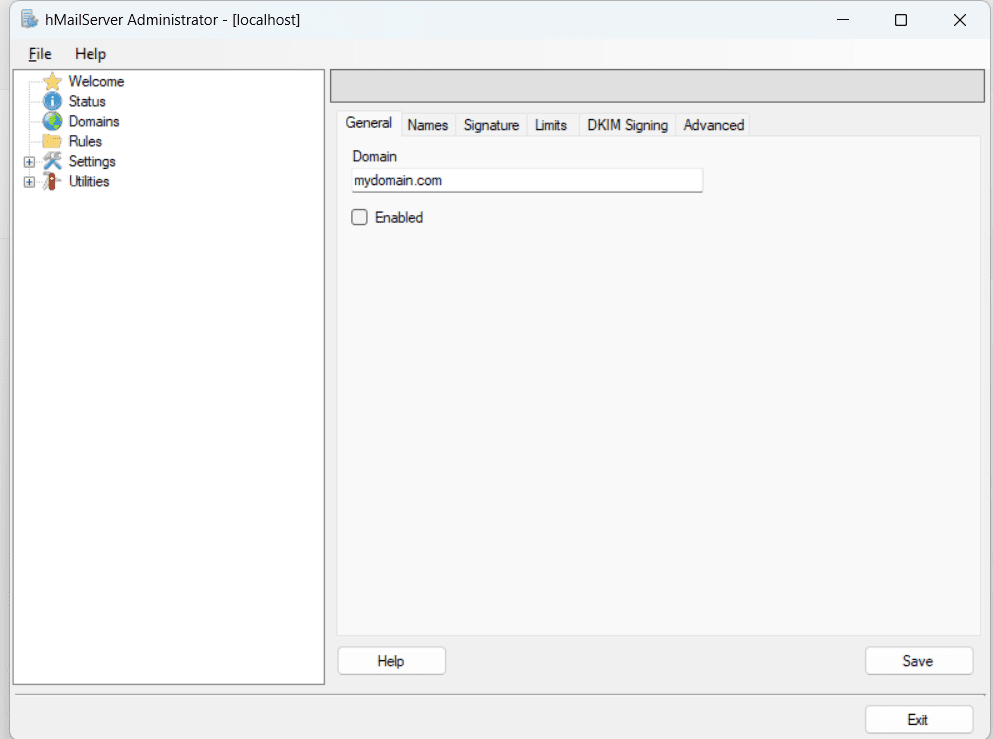The width and height of the screenshot is (993, 739).
Task: Switch to the Names tab
Action: [x=428, y=124]
